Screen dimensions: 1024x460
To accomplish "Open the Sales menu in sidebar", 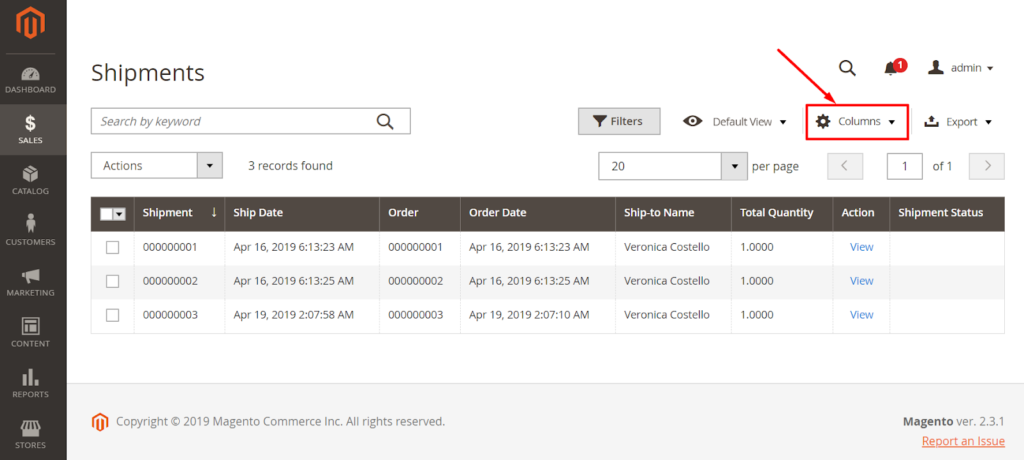I will point(31,129).
